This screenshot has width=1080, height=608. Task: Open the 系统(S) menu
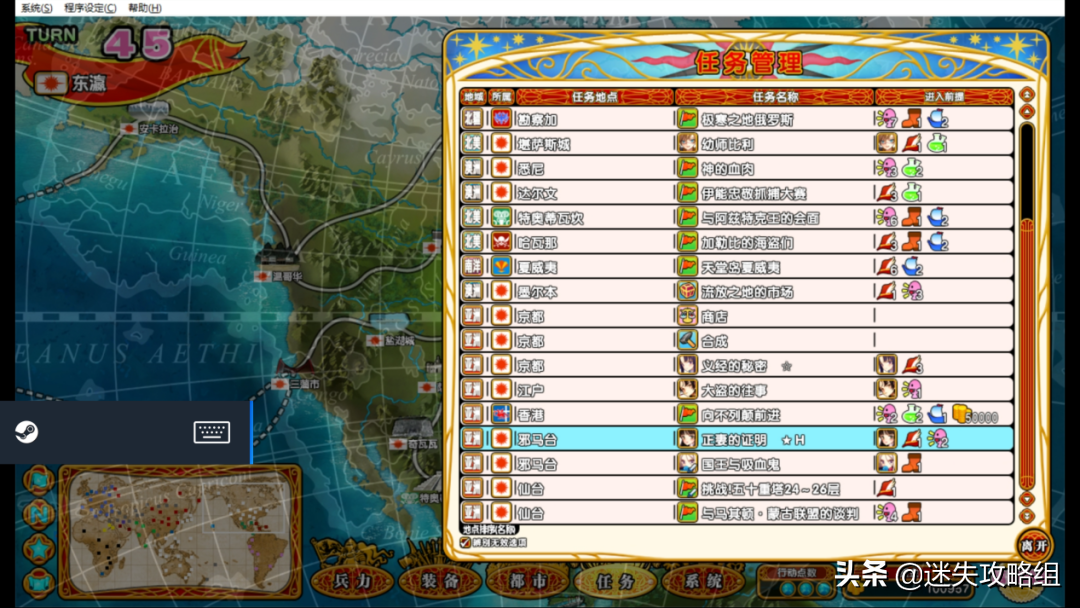click(x=36, y=8)
